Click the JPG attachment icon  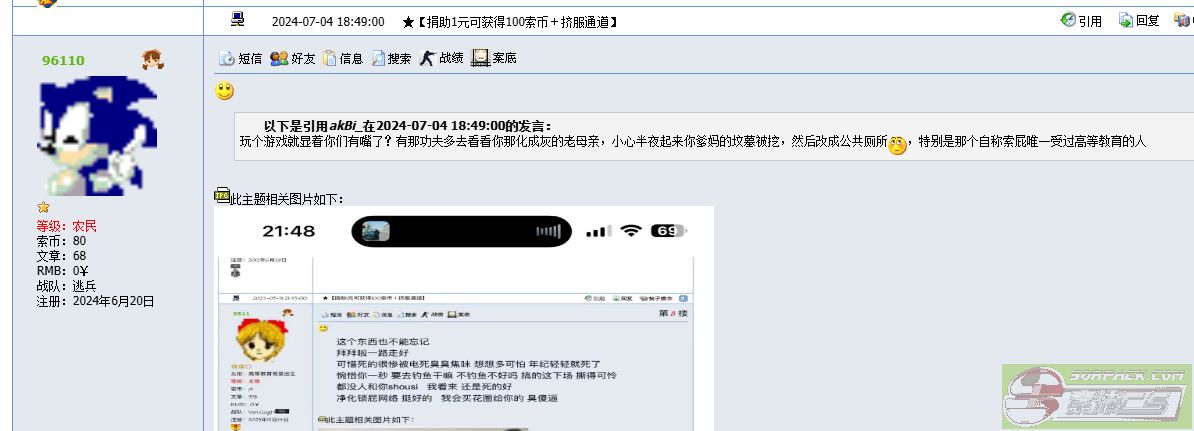point(222,196)
